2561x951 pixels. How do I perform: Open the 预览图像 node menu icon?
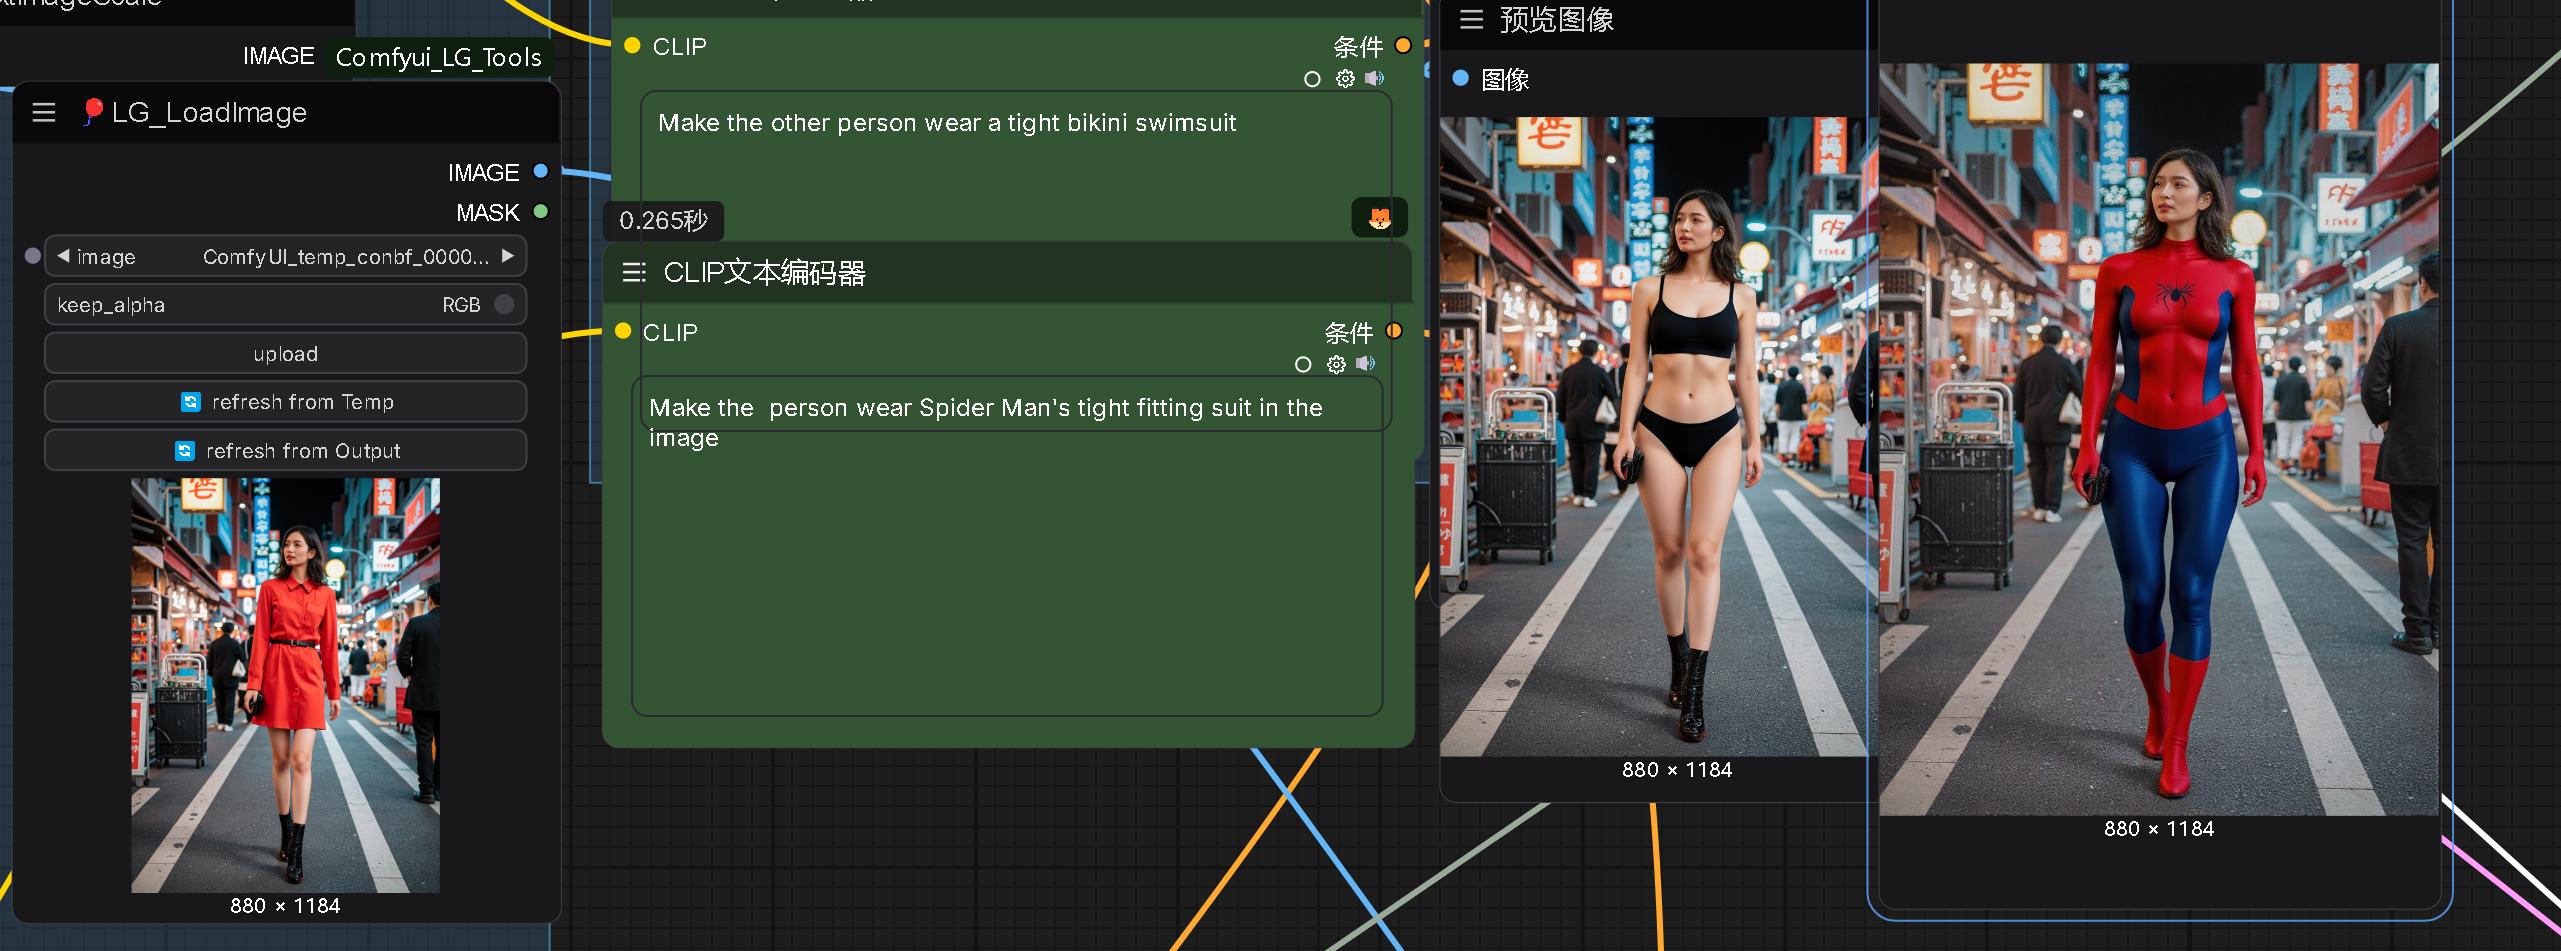pyautogui.click(x=1471, y=20)
